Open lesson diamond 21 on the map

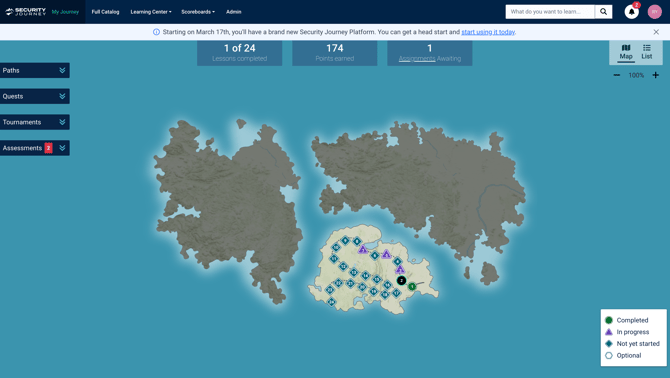click(350, 283)
